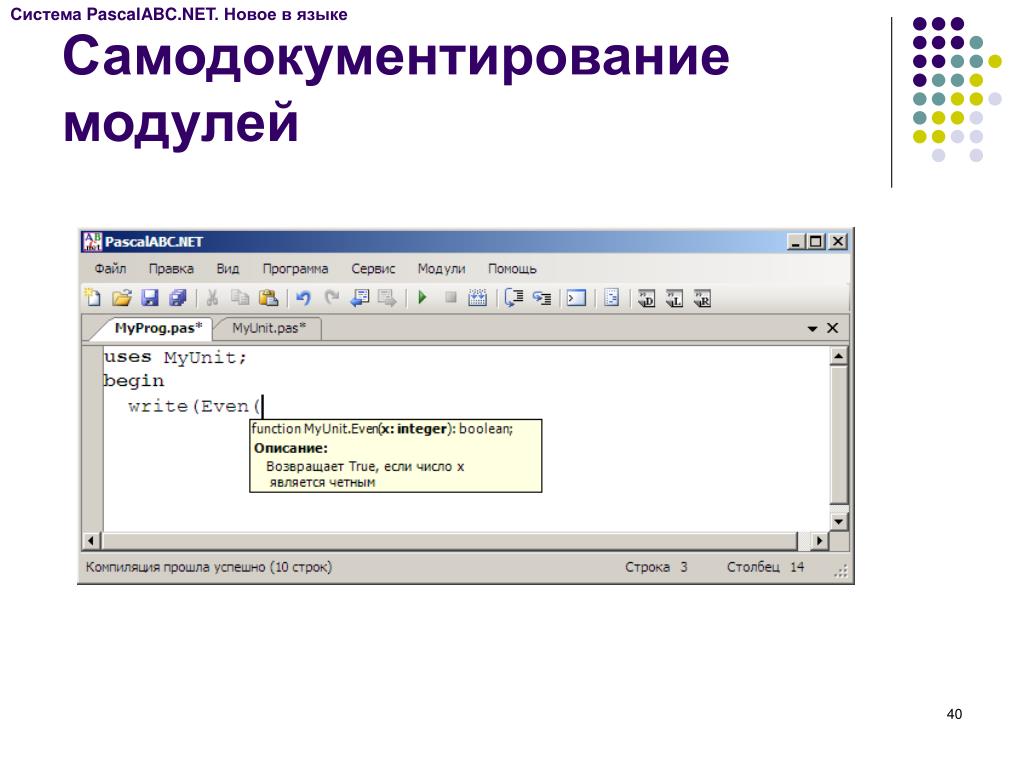Show the output window icon
The width and height of the screenshot is (1024, 768).
(x=576, y=298)
